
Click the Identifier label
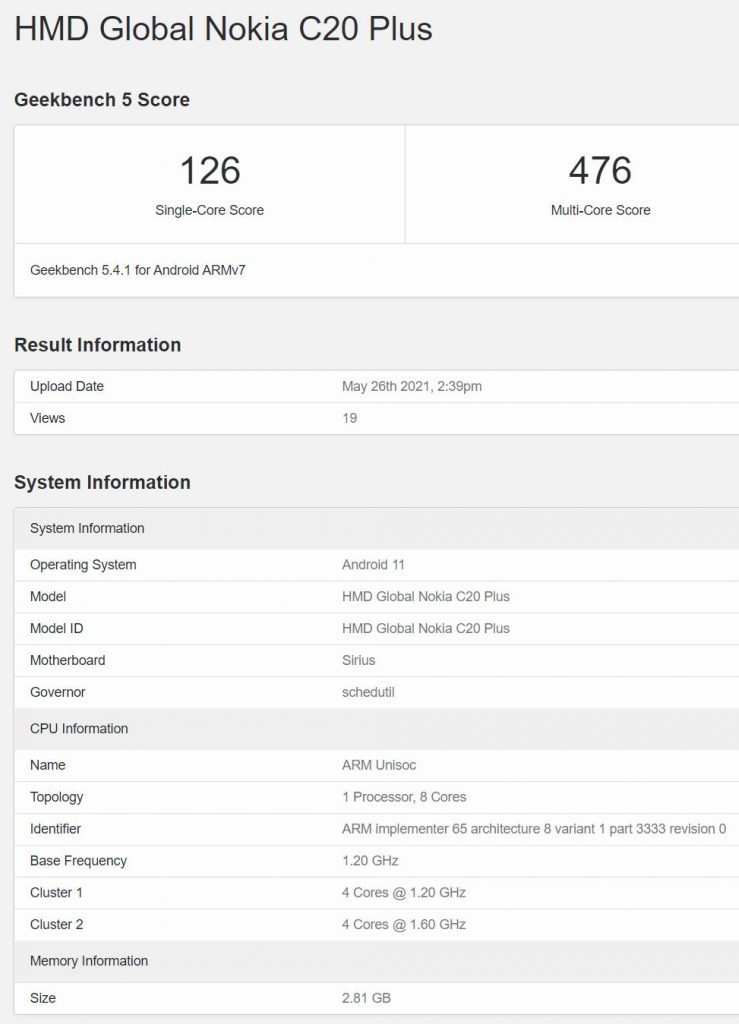click(x=55, y=829)
